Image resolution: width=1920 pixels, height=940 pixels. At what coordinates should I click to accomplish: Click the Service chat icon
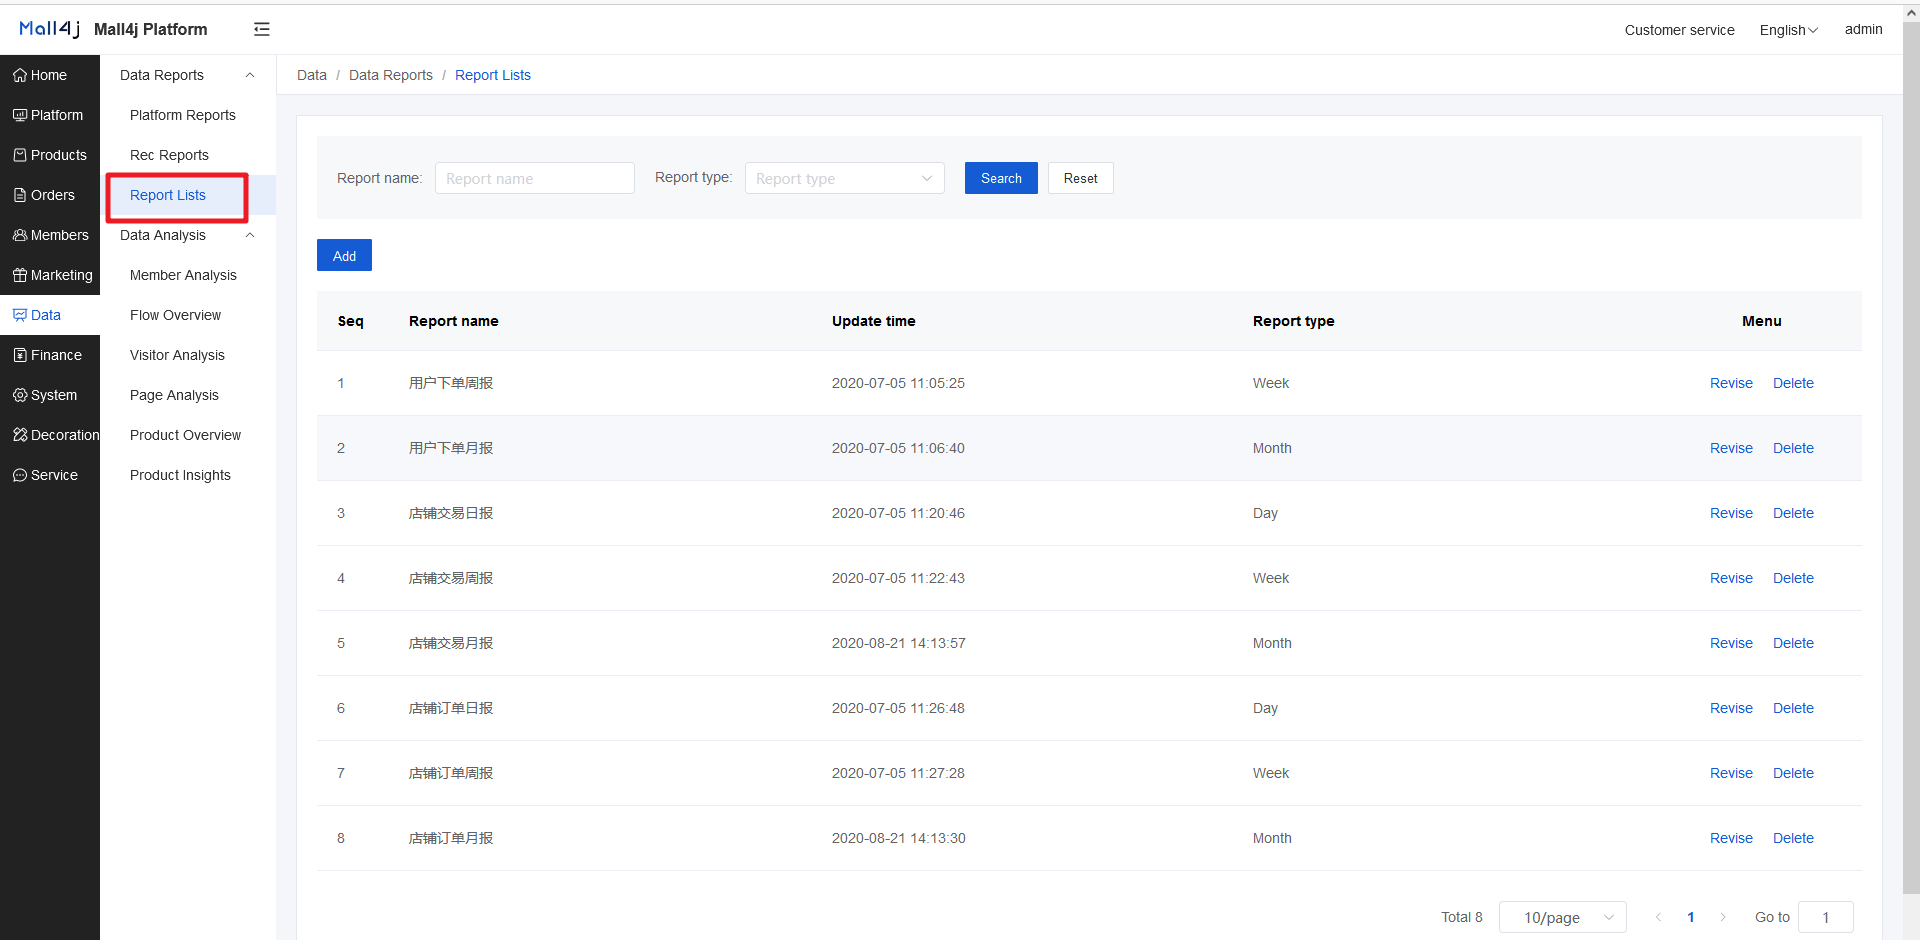20,475
